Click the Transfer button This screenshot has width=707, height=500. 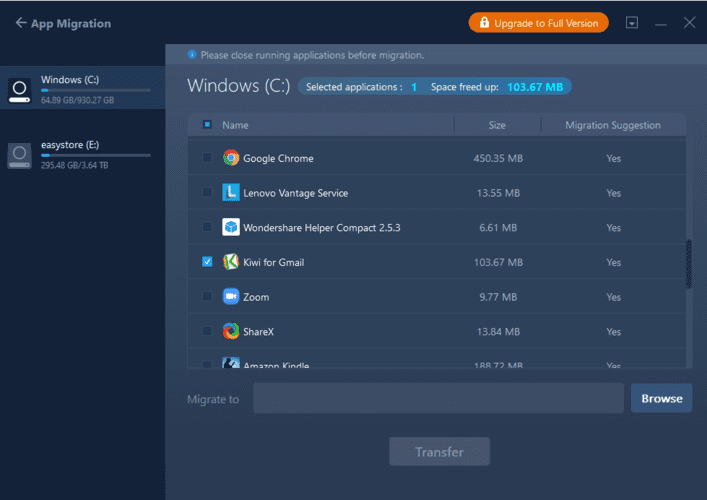click(439, 451)
